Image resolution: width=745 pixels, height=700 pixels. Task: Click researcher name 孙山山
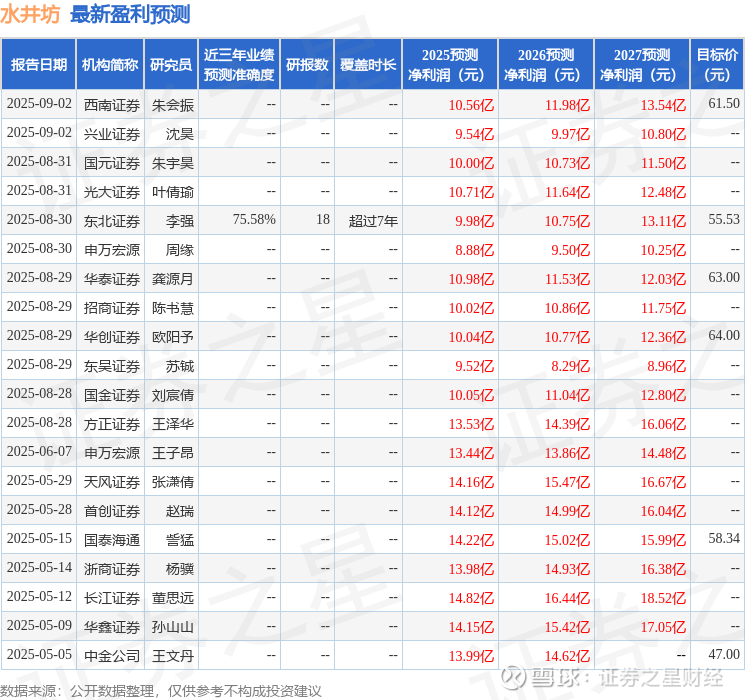pos(172,627)
